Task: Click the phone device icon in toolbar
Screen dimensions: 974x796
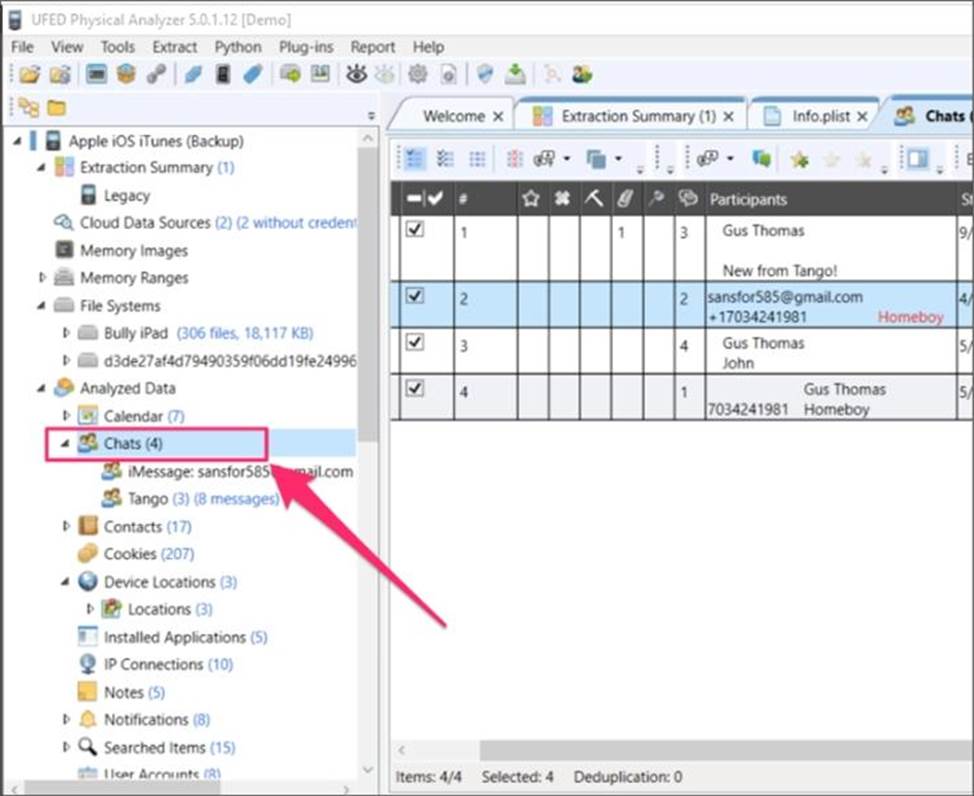Action: (223, 74)
